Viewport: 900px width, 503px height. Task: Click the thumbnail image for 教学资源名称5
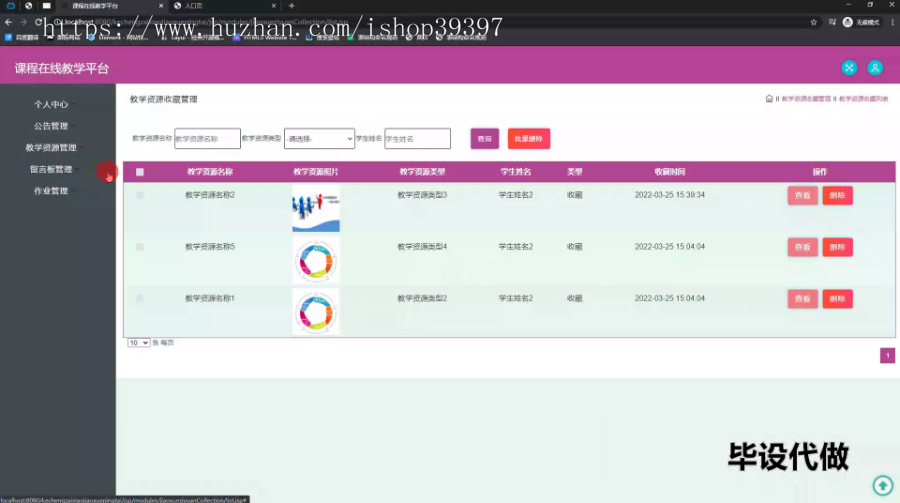pos(316,260)
